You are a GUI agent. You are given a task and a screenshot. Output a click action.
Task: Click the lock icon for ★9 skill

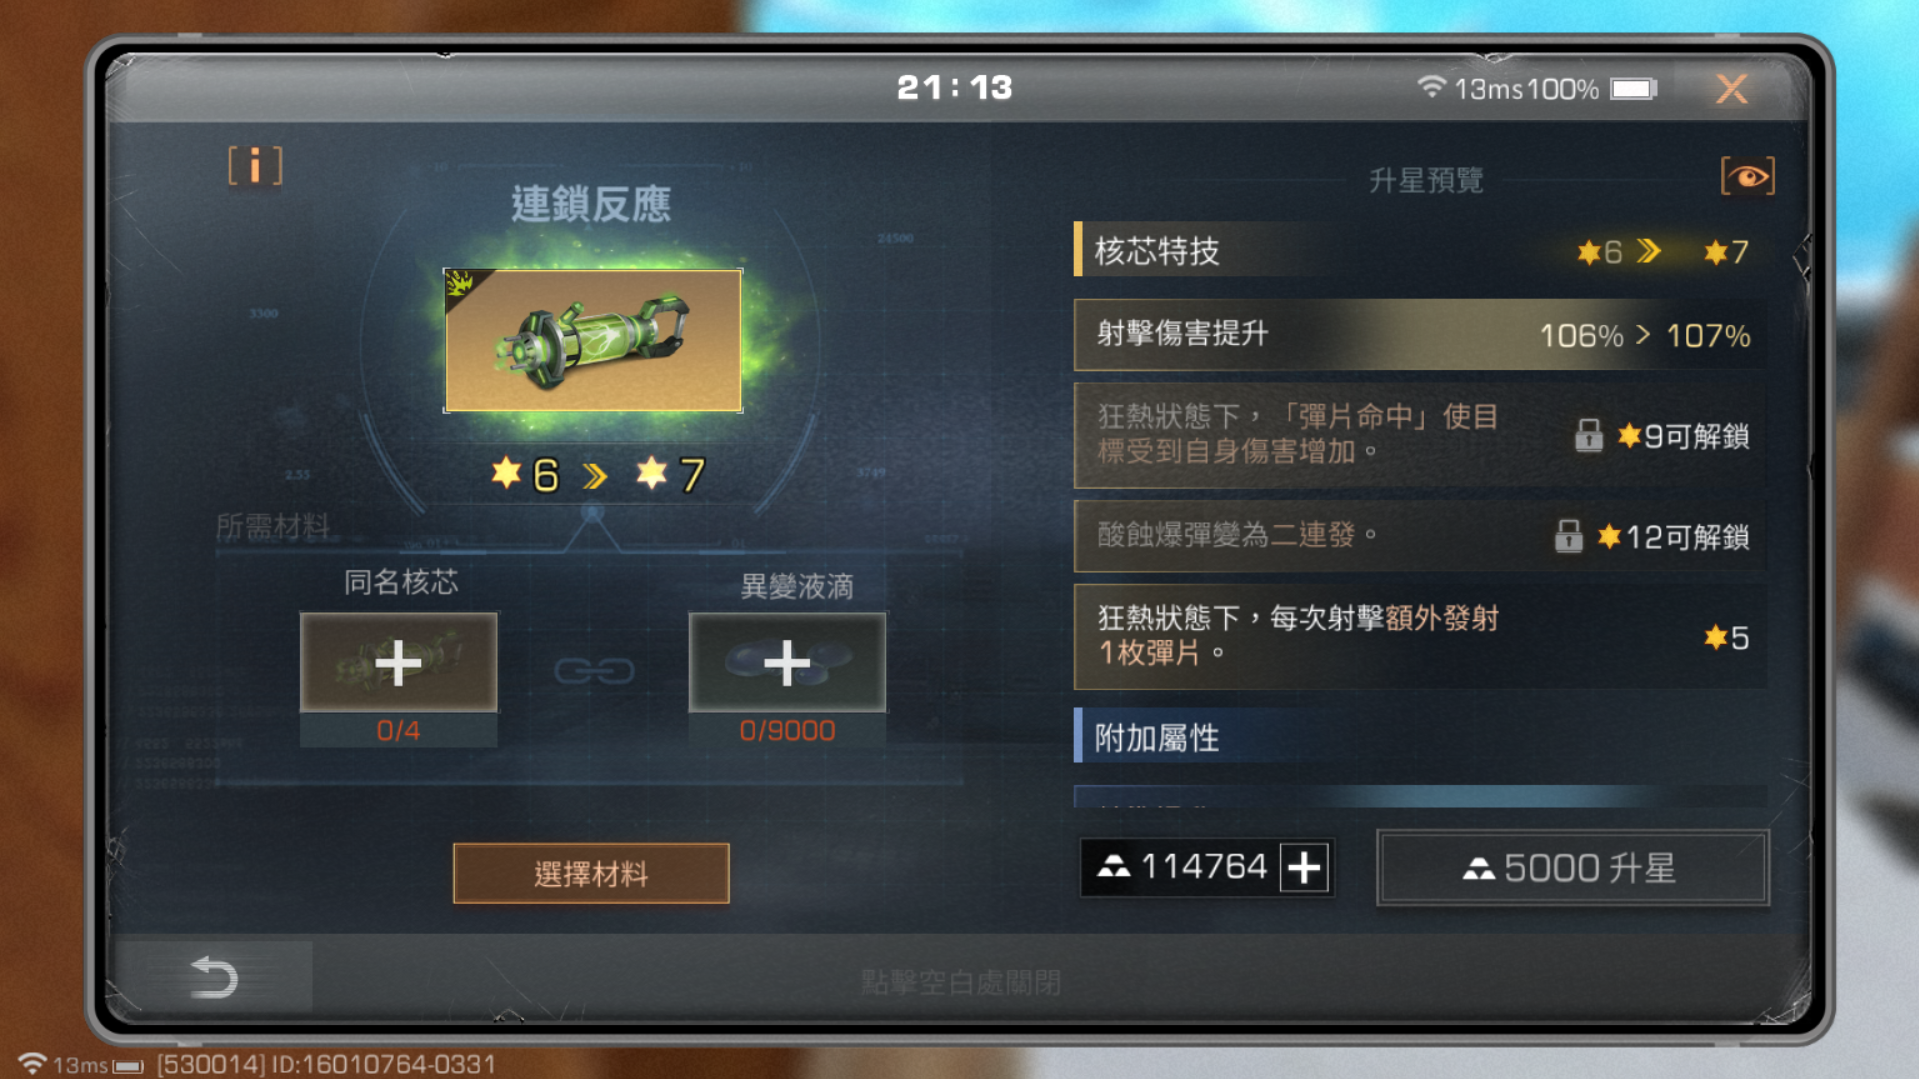(x=1588, y=436)
